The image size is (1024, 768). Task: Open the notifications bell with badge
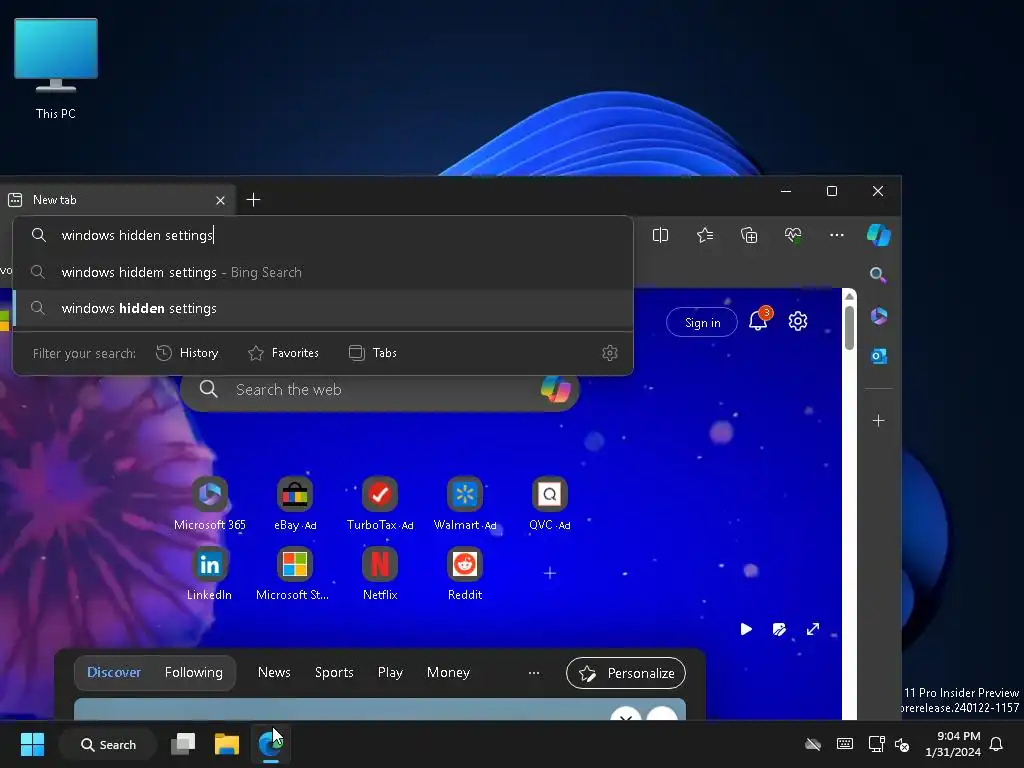(759, 319)
